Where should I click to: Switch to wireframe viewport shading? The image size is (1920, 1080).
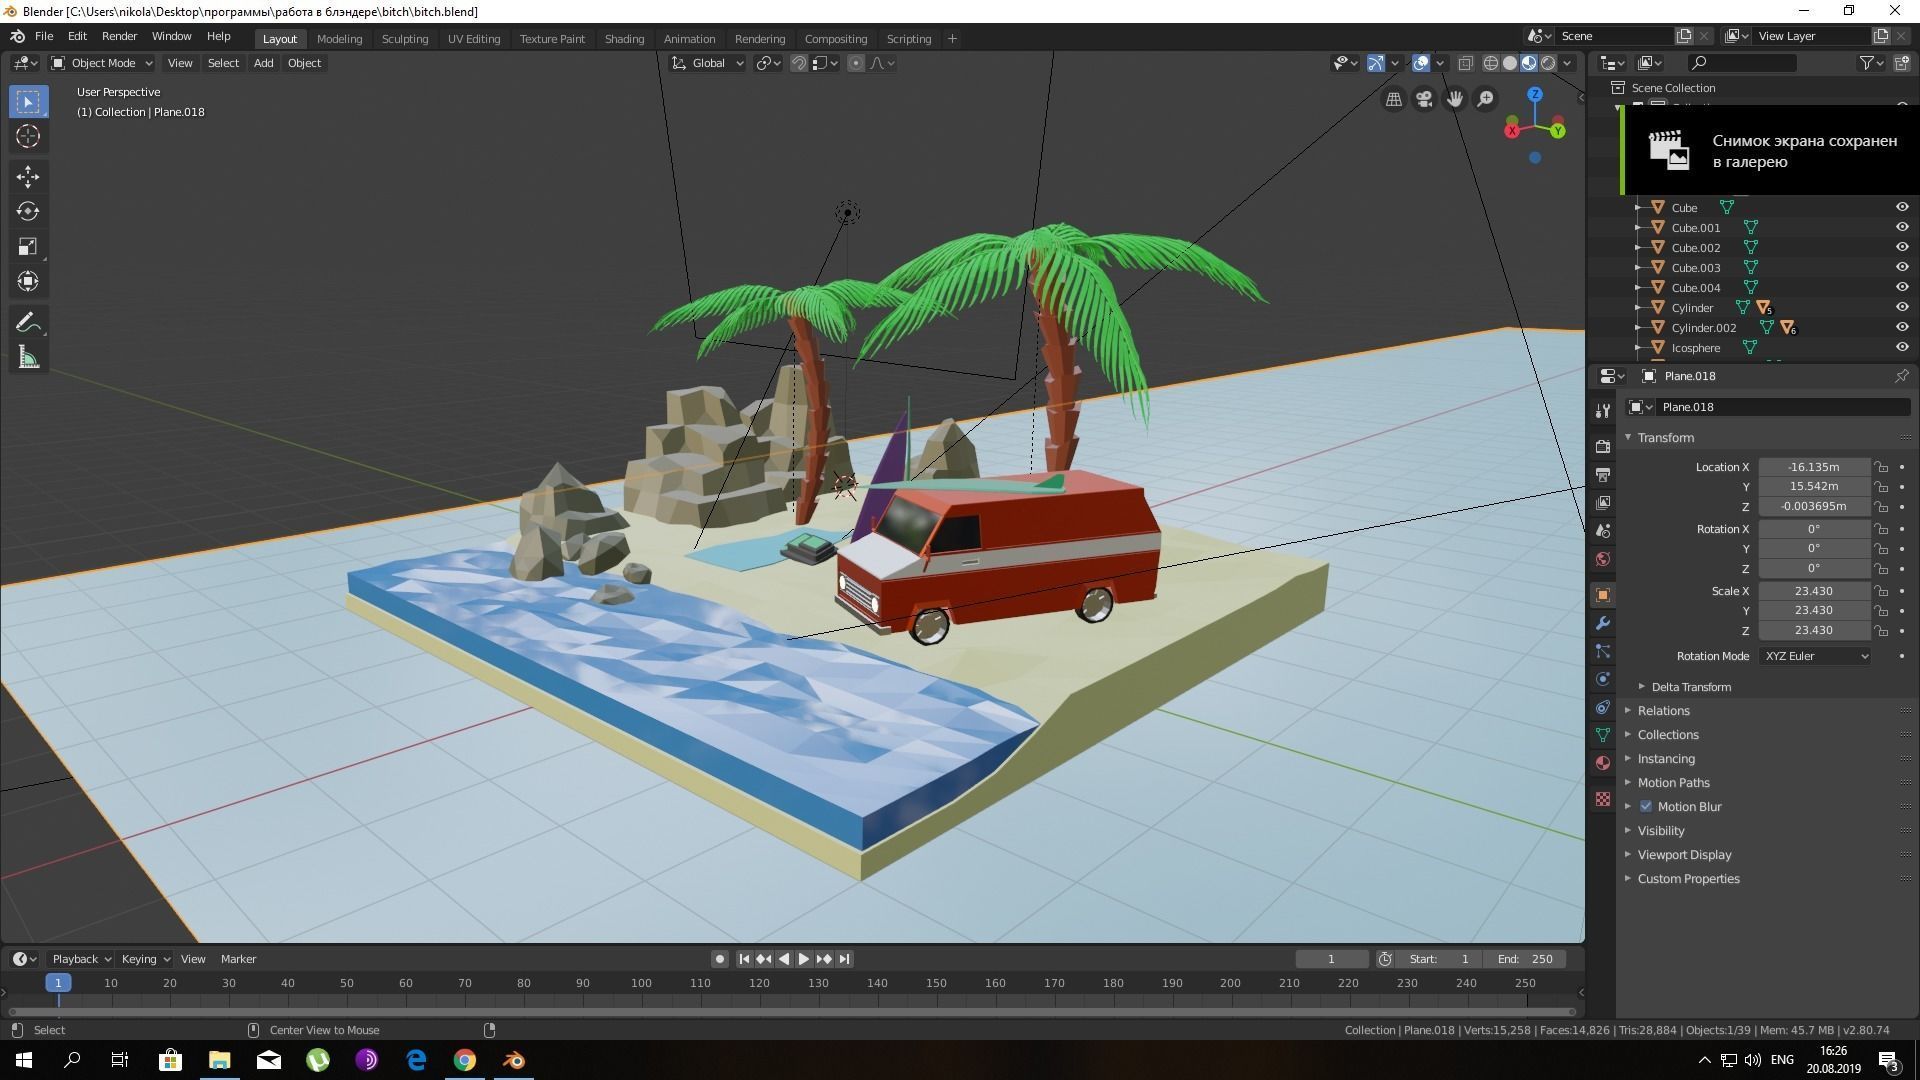tap(1491, 63)
